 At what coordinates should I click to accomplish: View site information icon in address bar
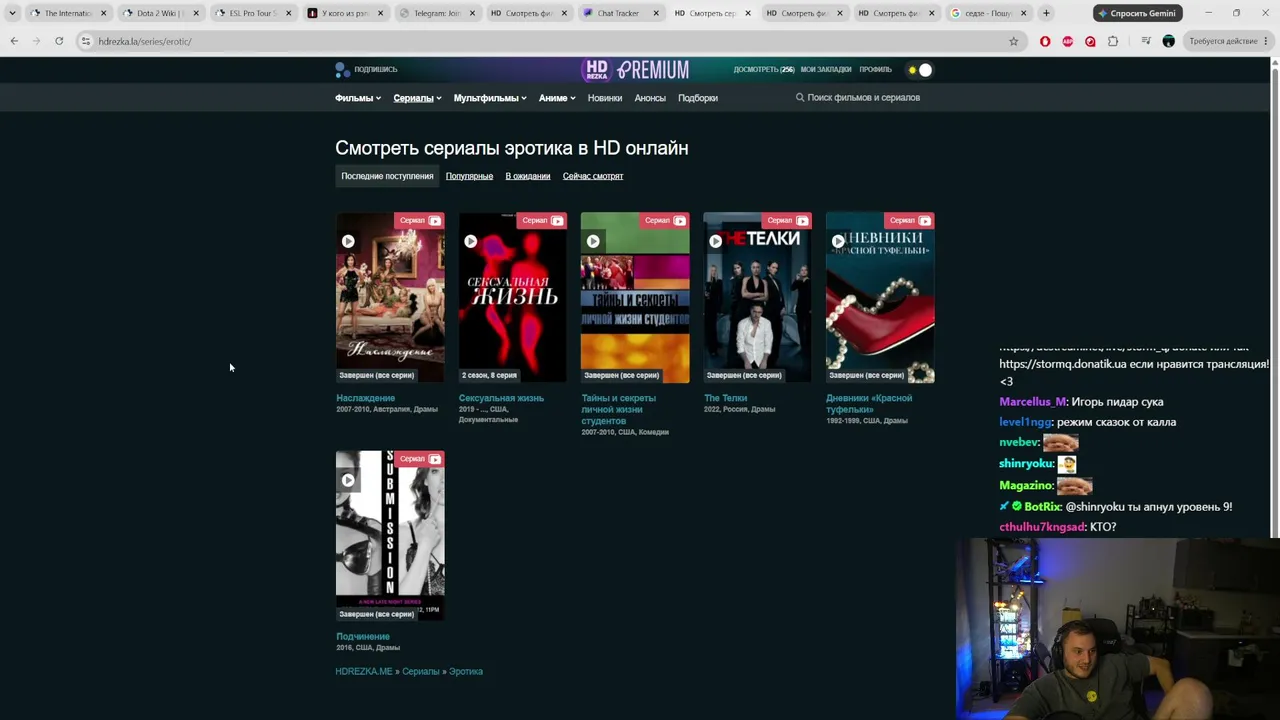tap(86, 41)
